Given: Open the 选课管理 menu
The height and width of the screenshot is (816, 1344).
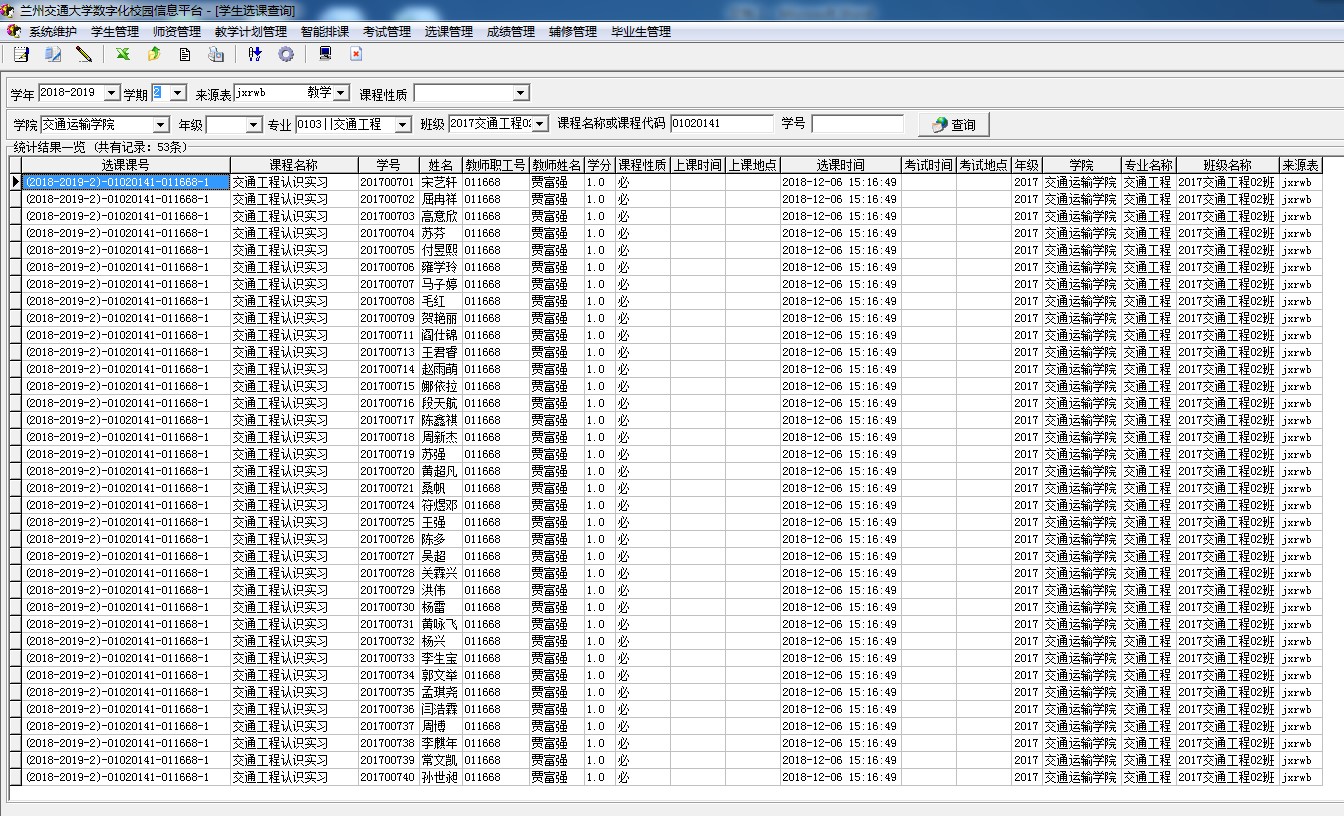Looking at the screenshot, I should coord(448,32).
